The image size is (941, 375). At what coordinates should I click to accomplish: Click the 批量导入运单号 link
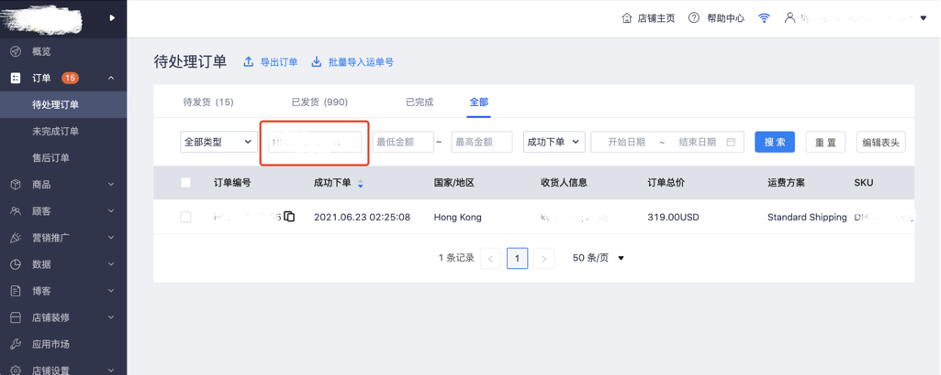(x=361, y=62)
